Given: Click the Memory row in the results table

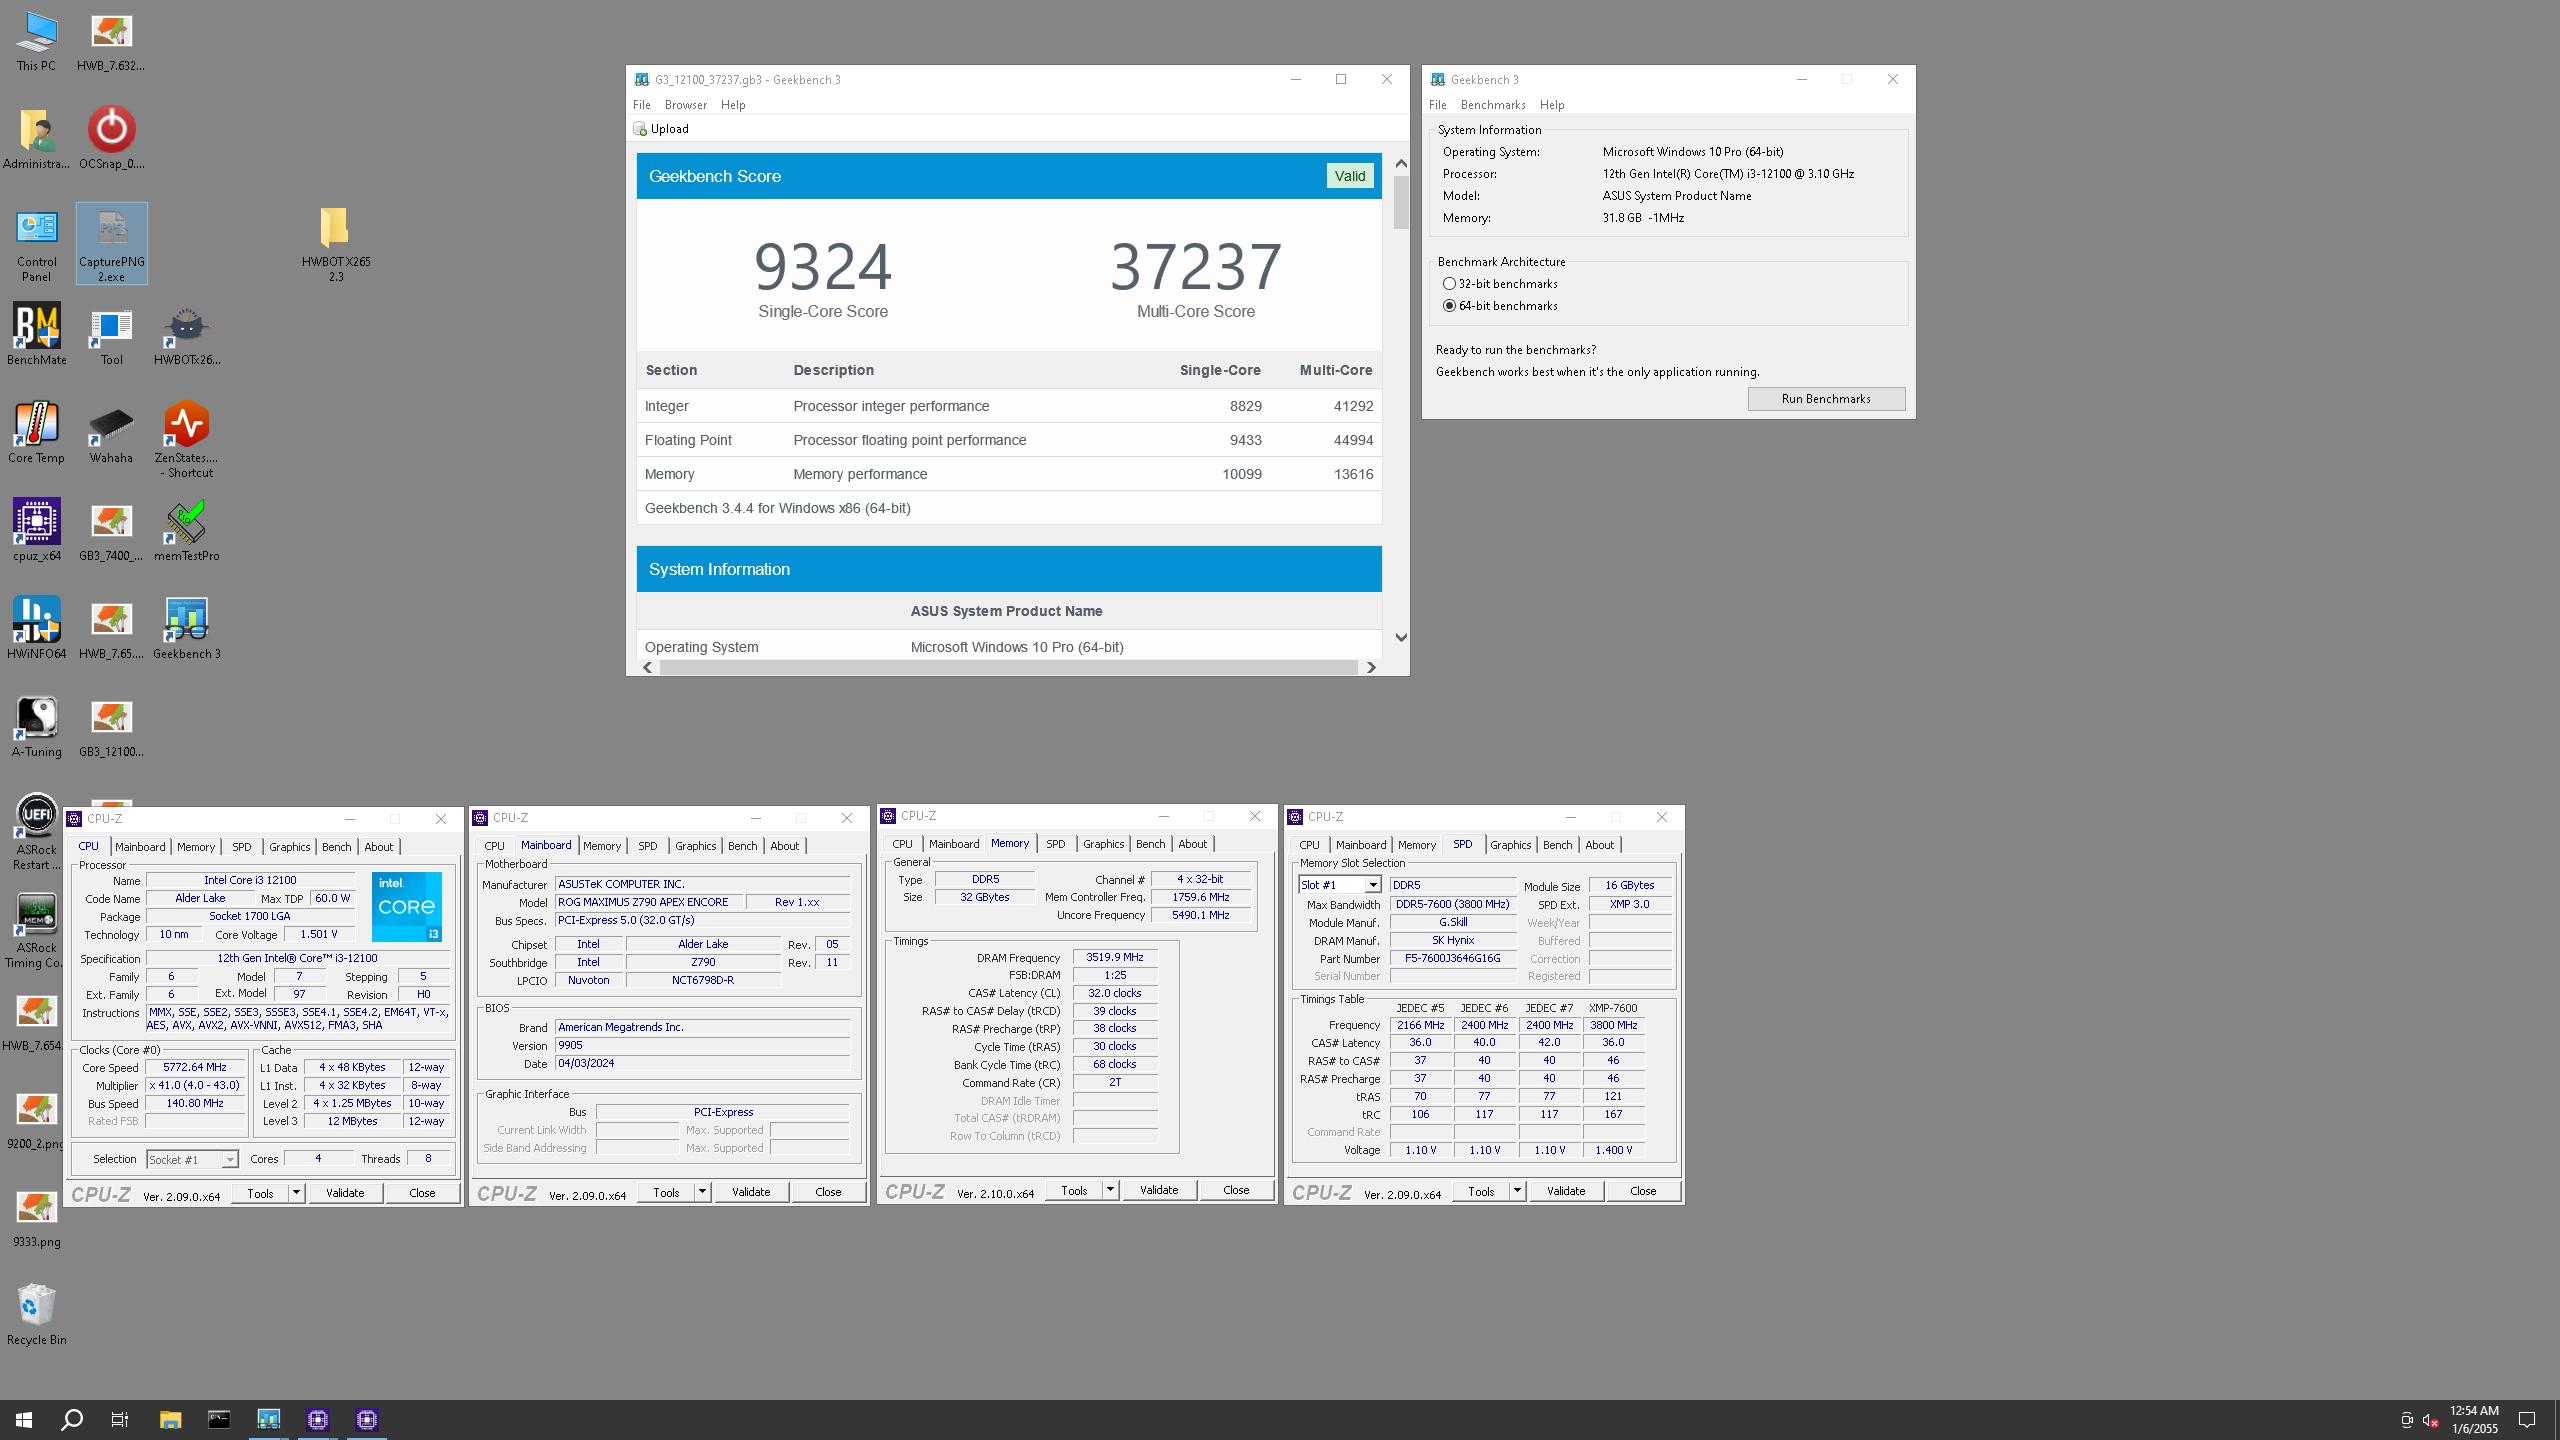Looking at the screenshot, I should (x=1009, y=474).
